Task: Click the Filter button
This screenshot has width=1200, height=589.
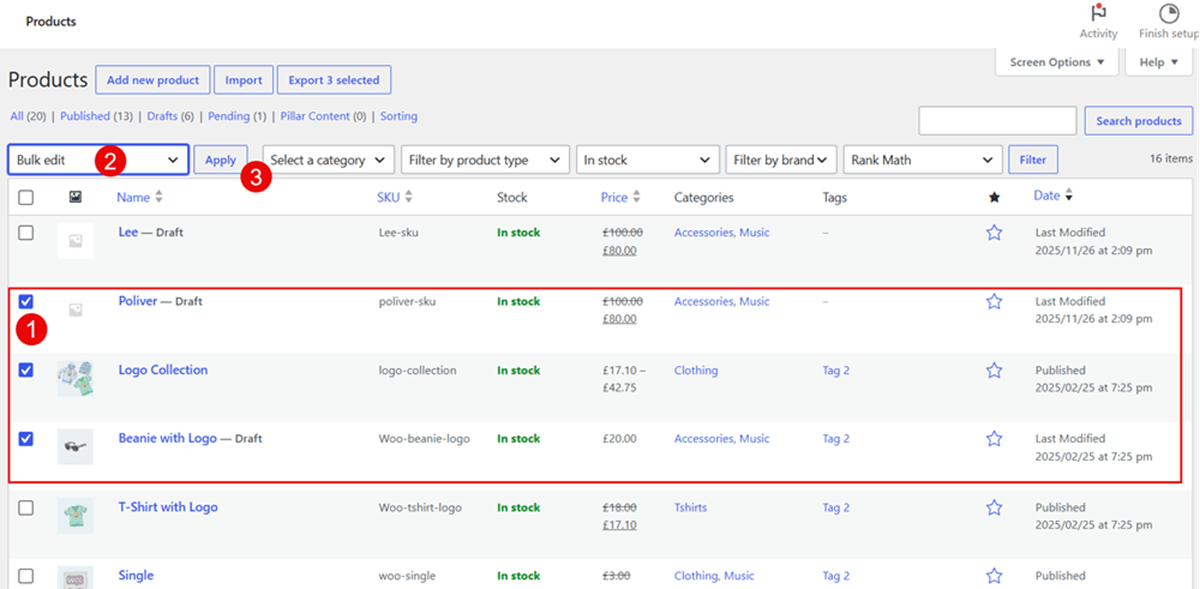Action: (1033, 160)
